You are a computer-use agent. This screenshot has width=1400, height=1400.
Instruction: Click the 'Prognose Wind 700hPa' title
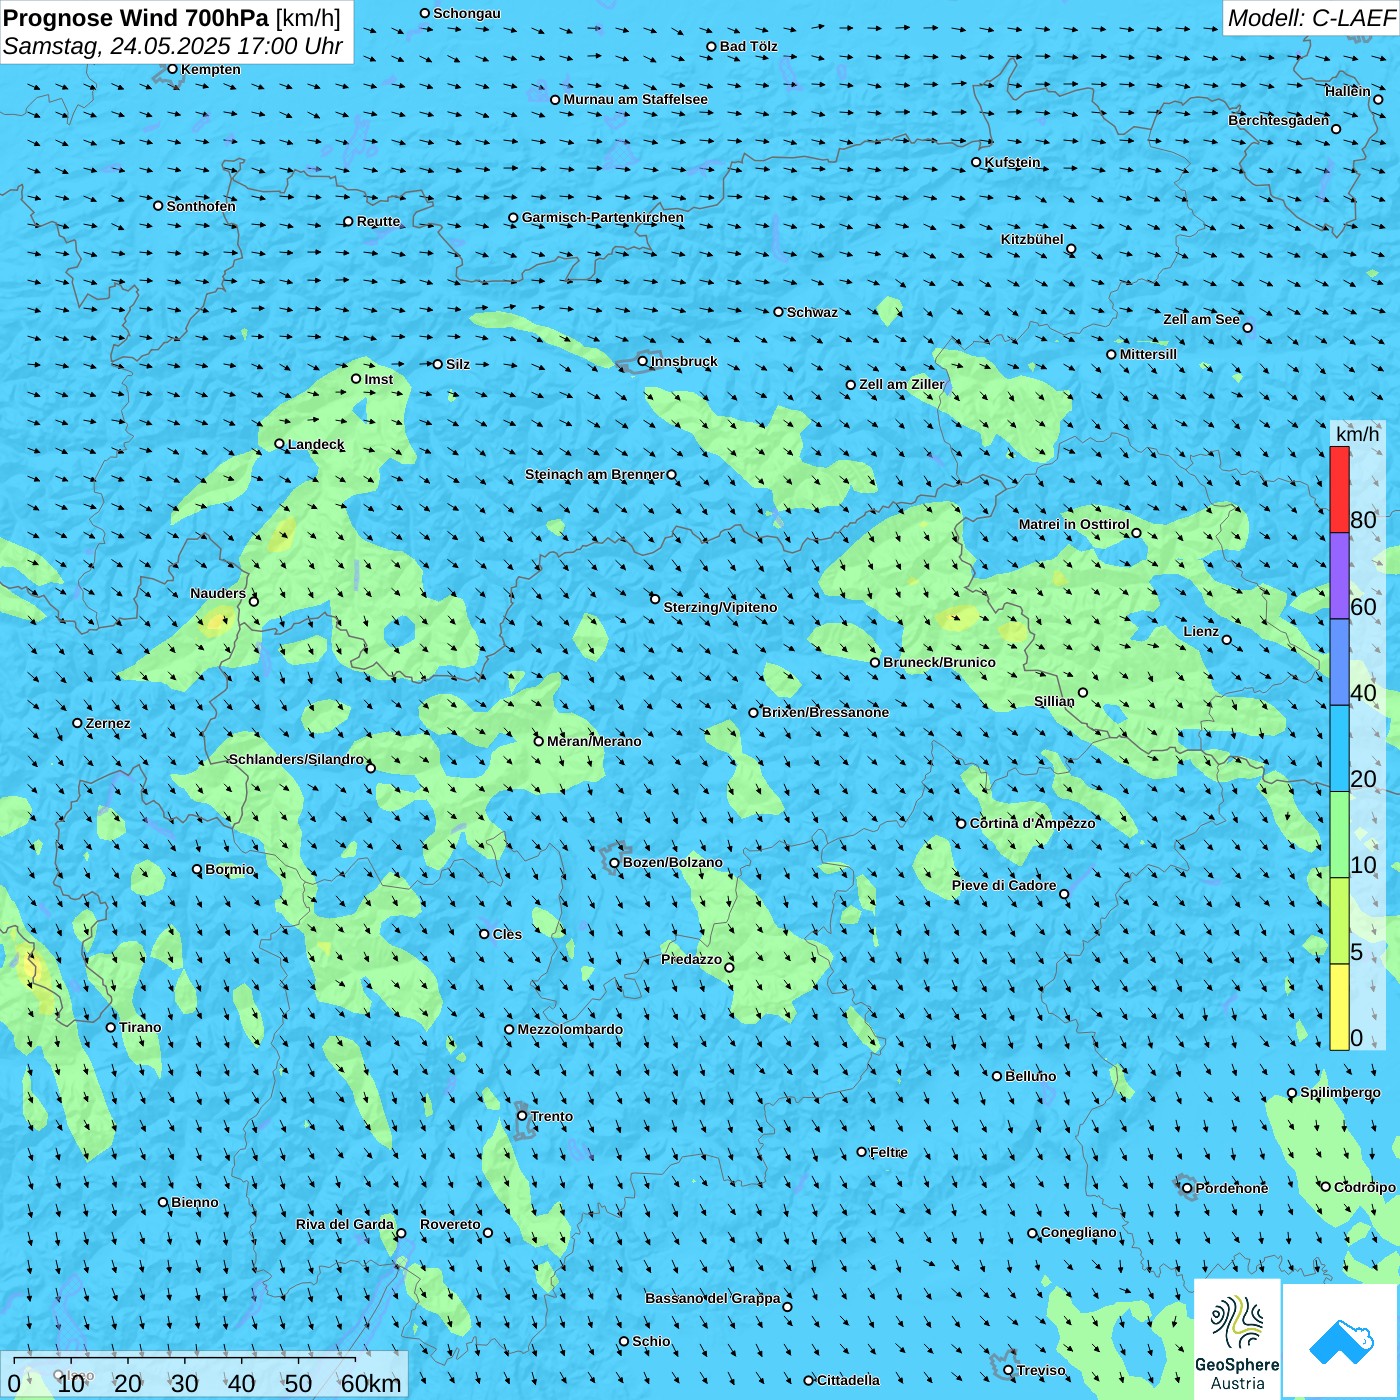(136, 18)
